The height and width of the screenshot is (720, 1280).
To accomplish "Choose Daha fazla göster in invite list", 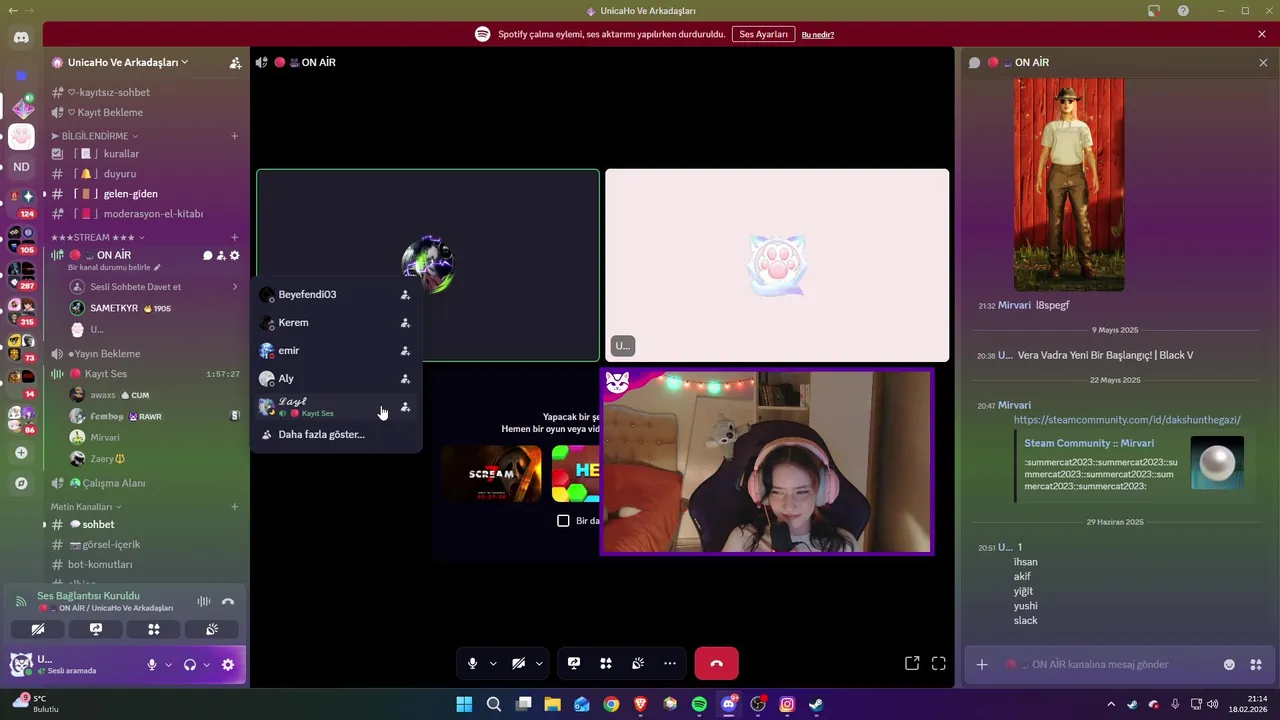I will coord(336,435).
